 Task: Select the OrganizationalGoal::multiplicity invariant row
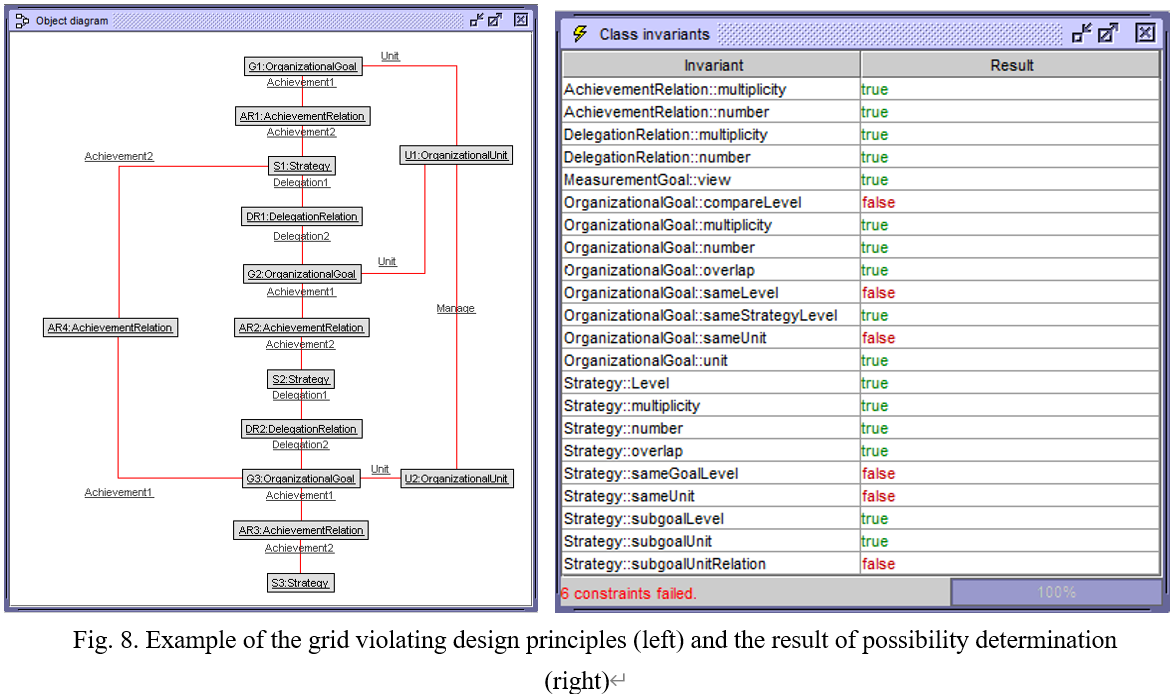click(x=861, y=224)
